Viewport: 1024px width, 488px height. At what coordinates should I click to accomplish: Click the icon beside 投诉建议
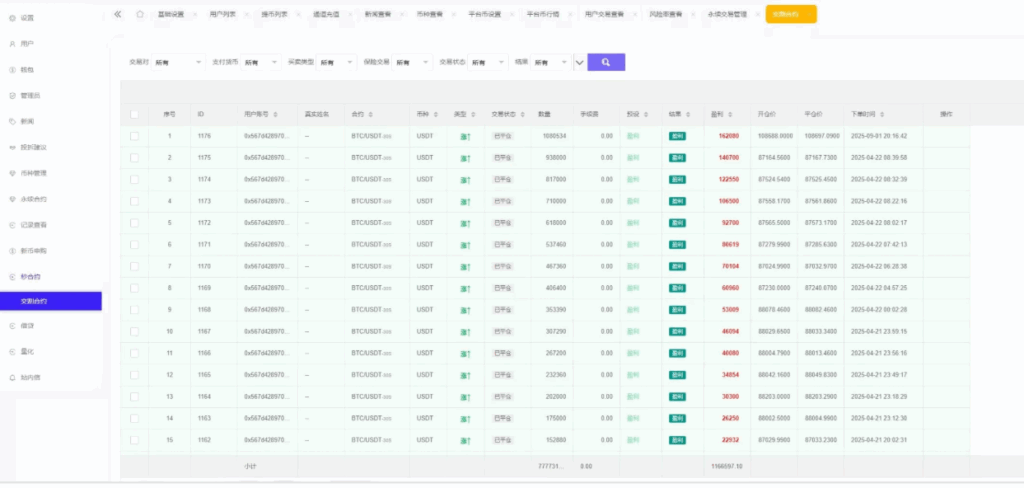pos(12,148)
